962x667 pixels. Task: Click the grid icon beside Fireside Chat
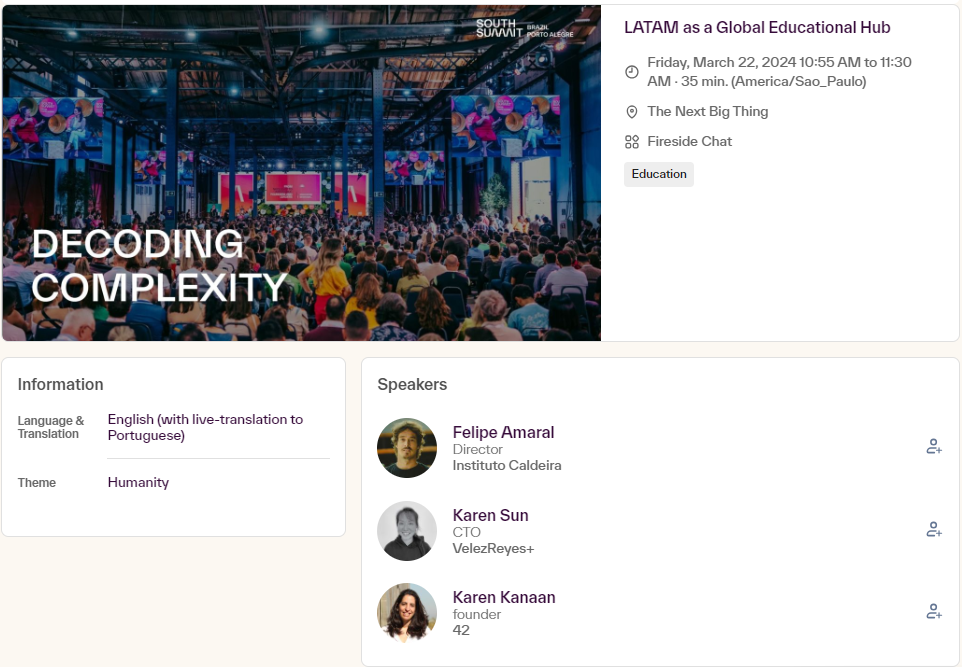(631, 142)
